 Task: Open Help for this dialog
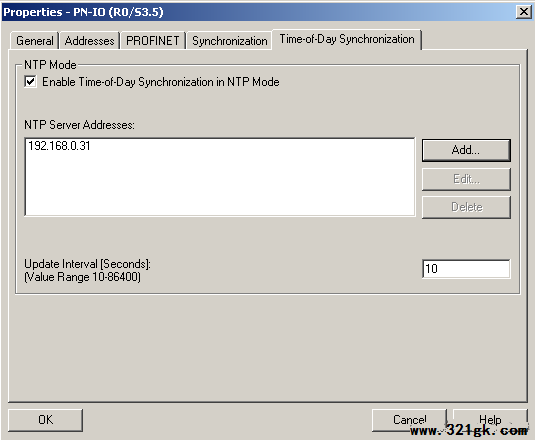pos(490,420)
